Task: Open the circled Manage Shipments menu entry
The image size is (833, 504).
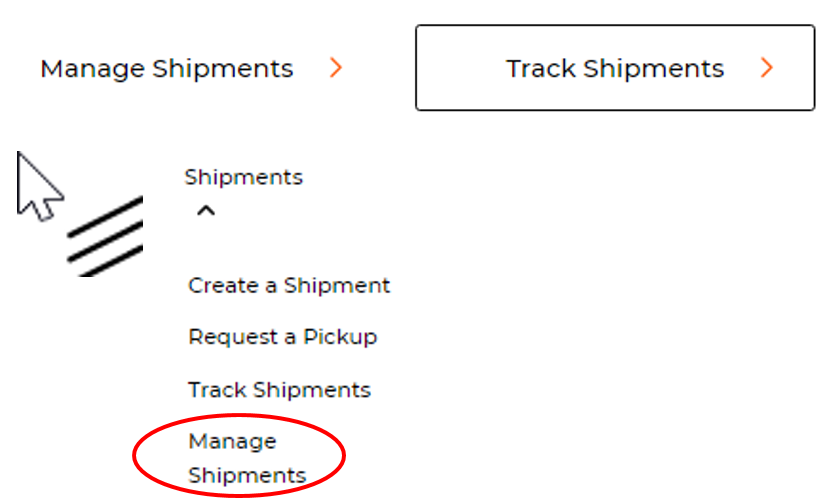Action: point(246,457)
